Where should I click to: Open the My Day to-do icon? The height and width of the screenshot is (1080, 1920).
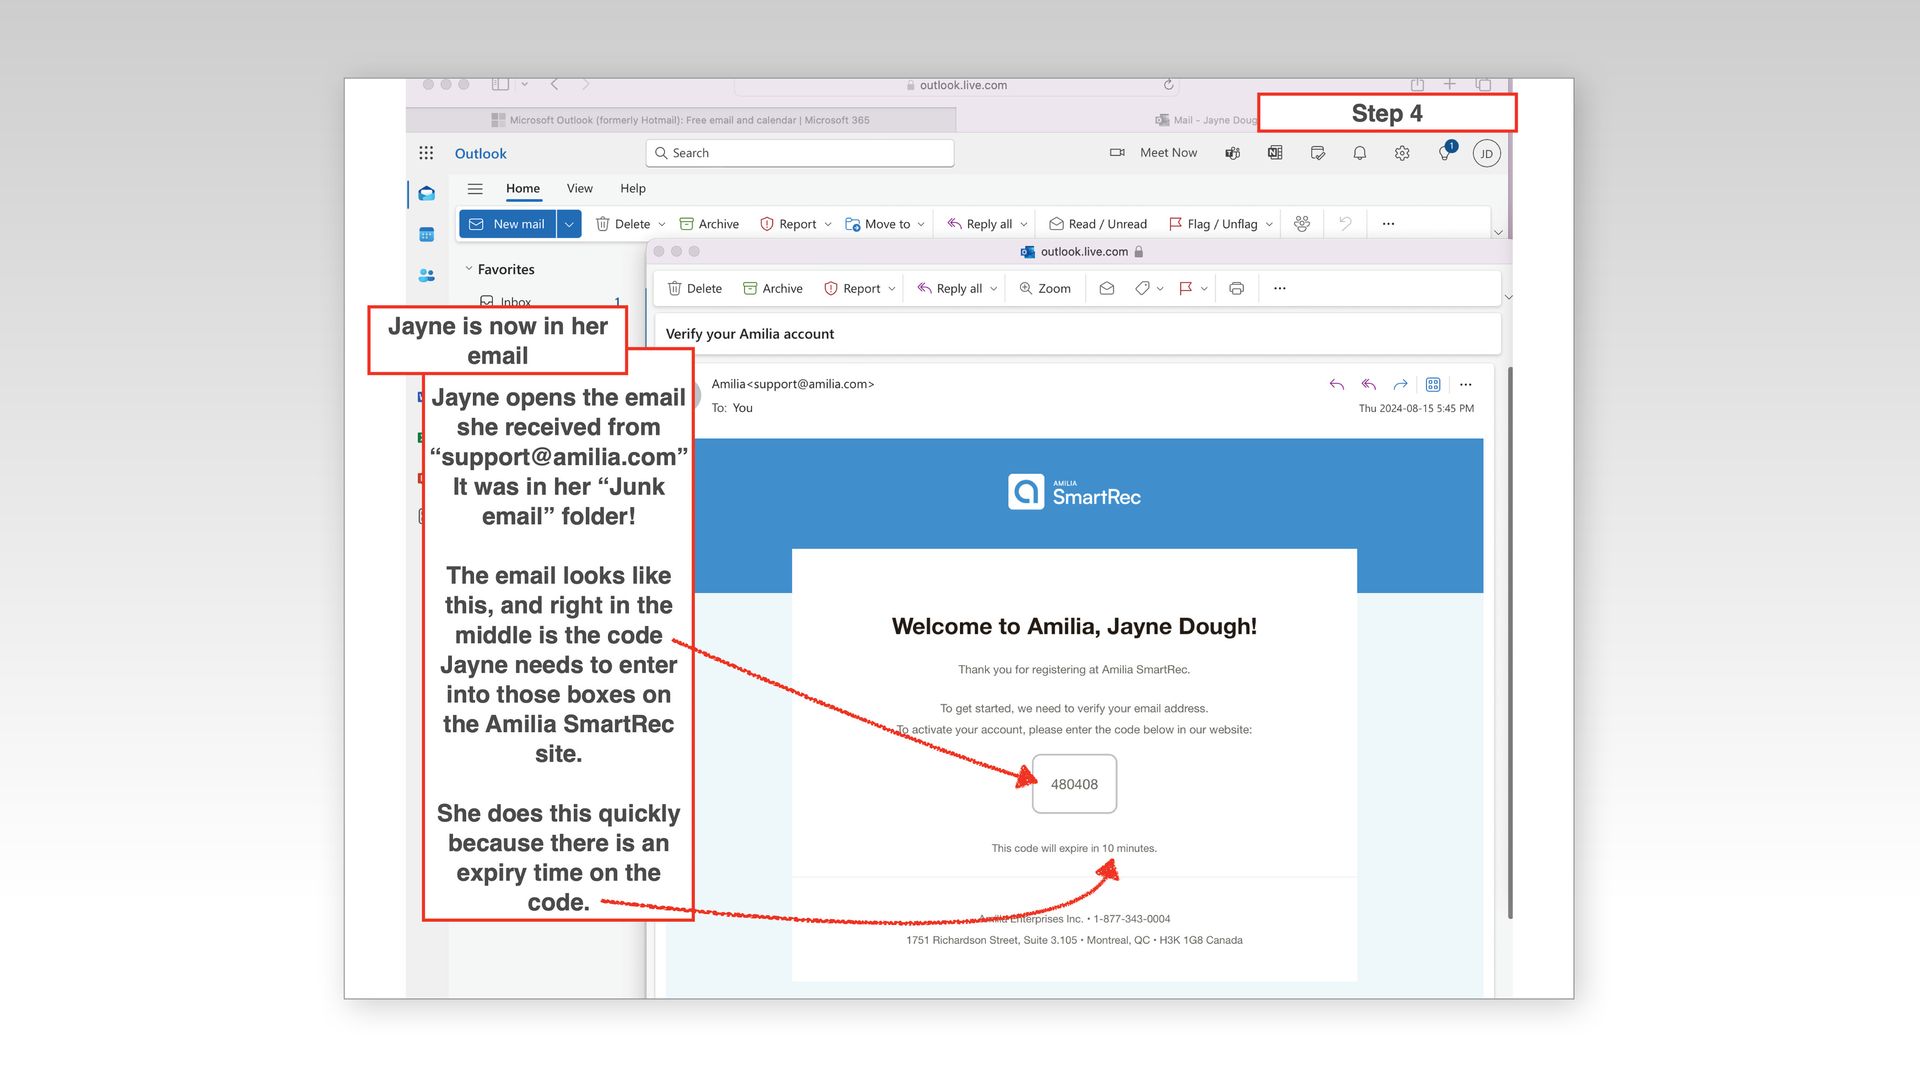pos(1318,153)
